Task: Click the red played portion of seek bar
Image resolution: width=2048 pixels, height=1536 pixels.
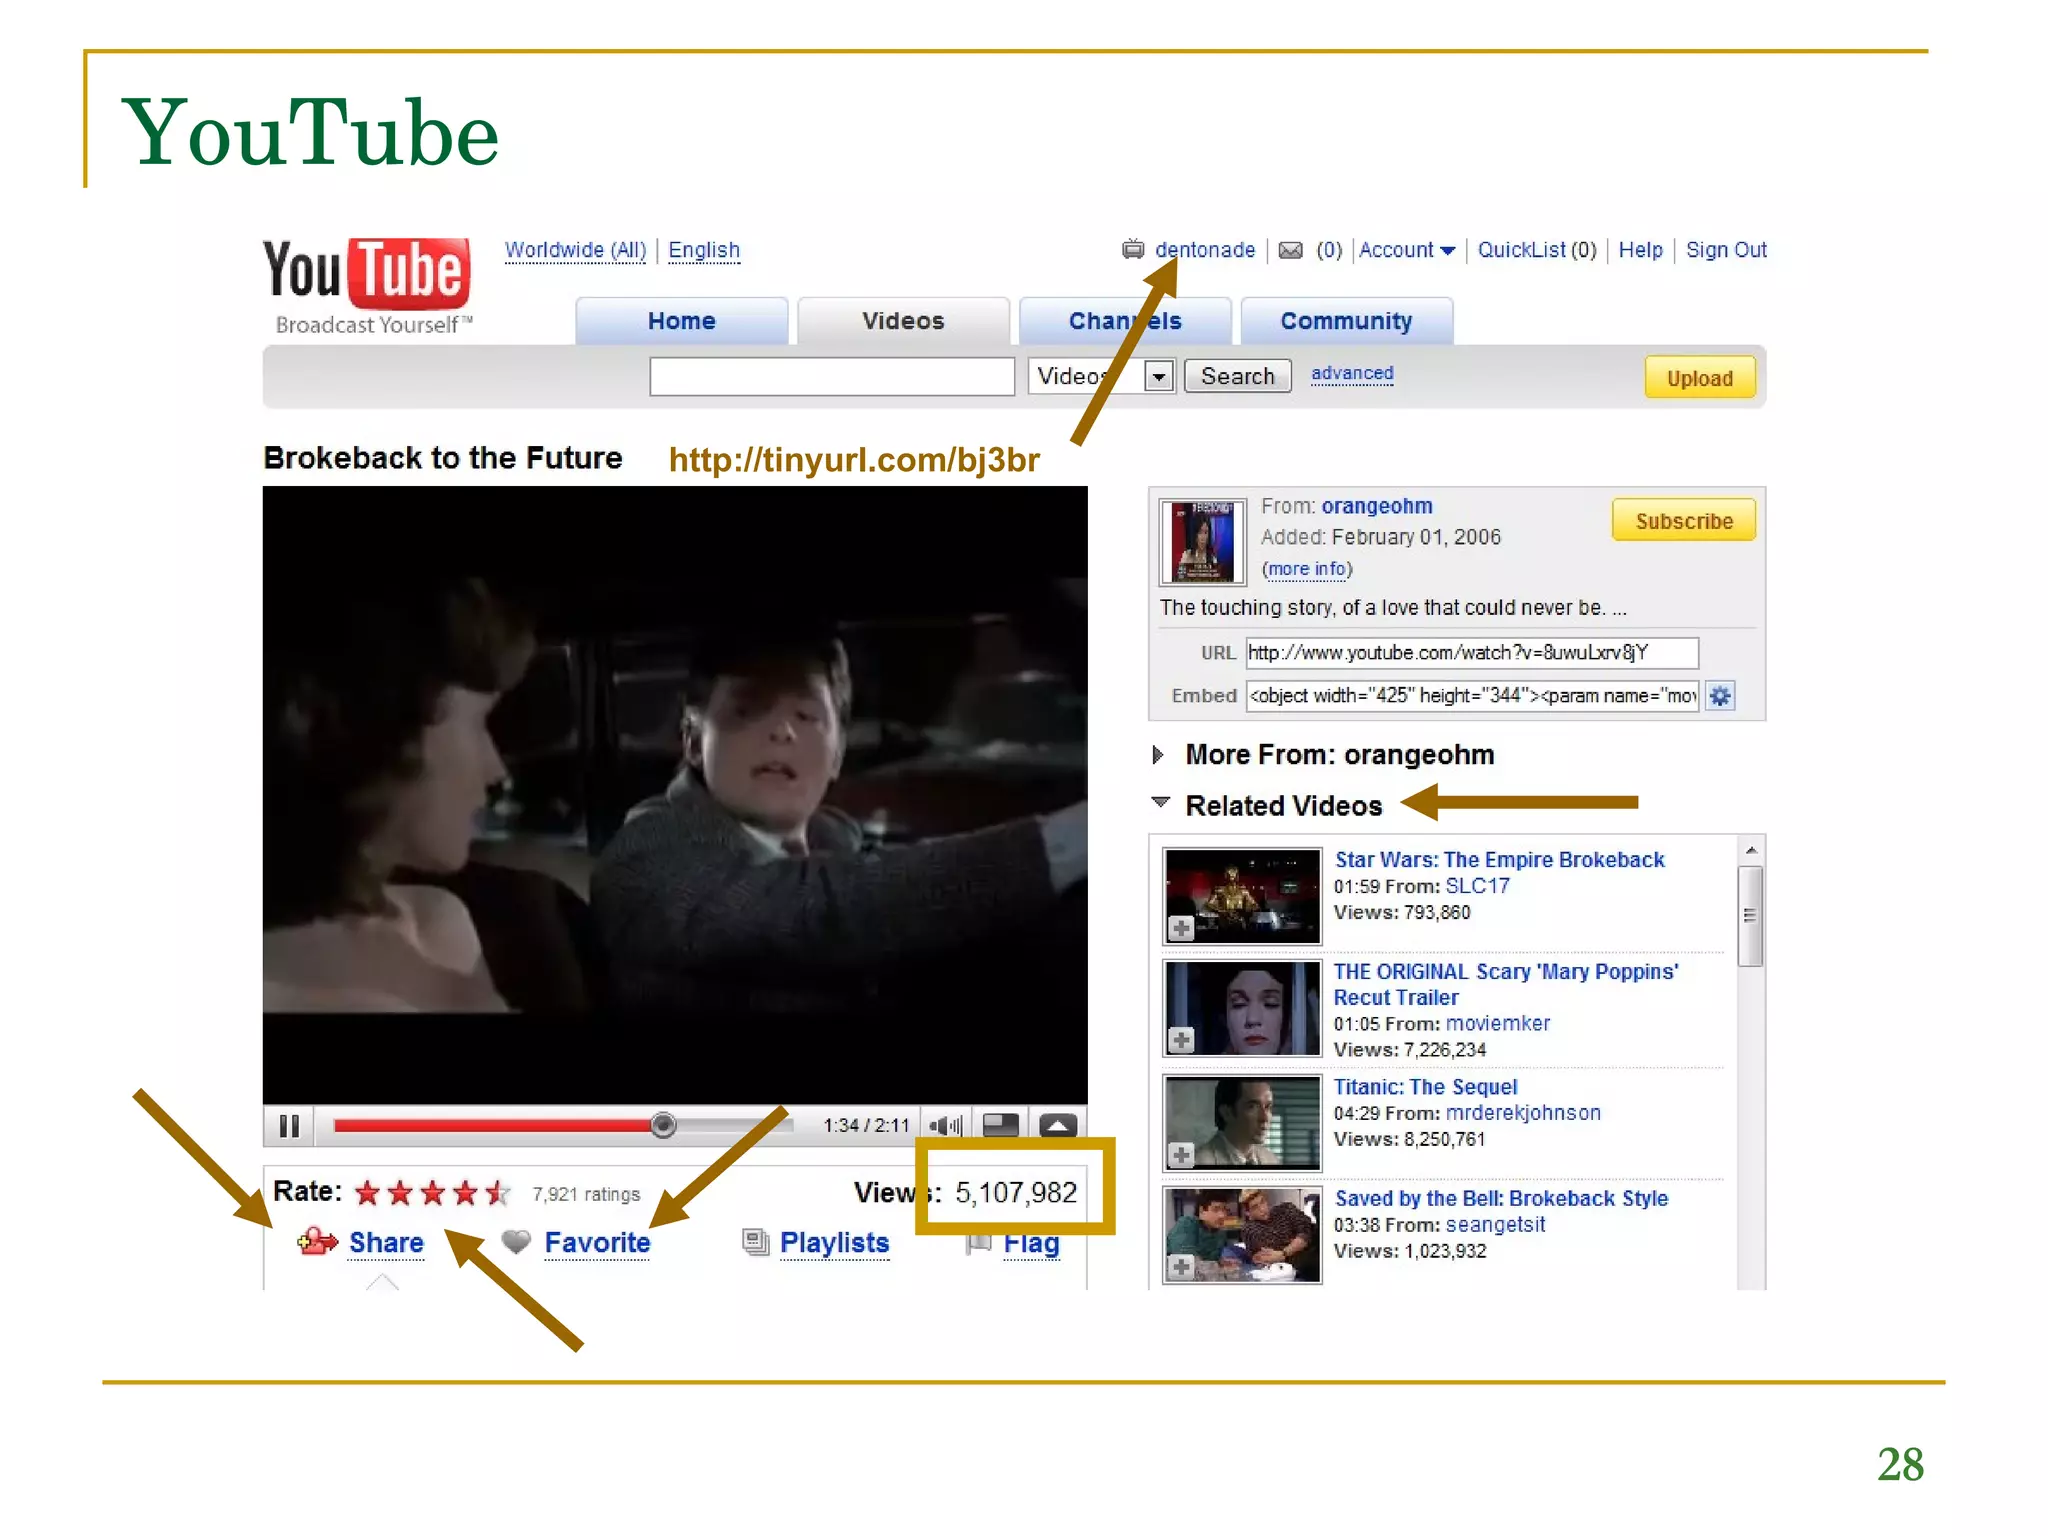Action: [493, 1126]
